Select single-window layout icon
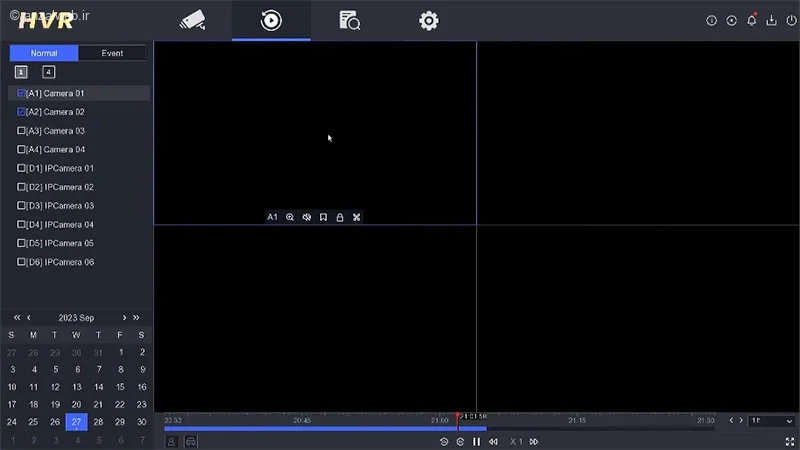The width and height of the screenshot is (800, 450). click(21, 72)
